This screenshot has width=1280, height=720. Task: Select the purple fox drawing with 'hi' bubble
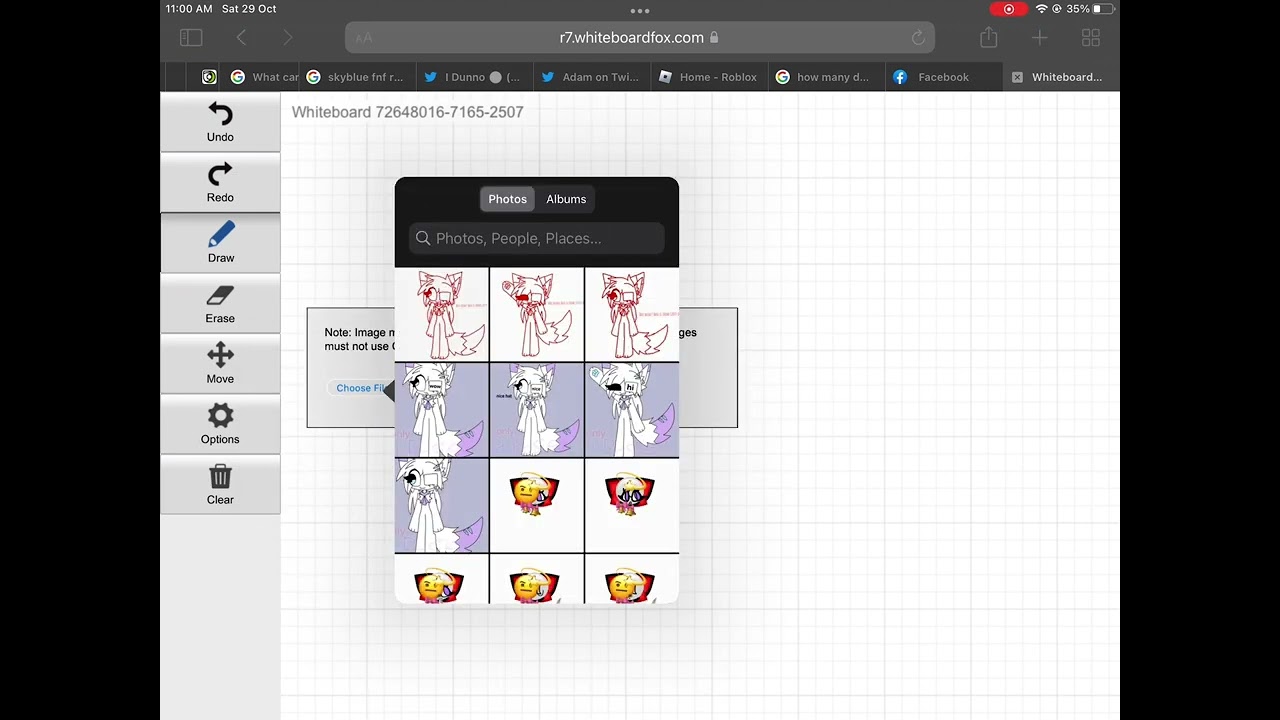point(632,410)
